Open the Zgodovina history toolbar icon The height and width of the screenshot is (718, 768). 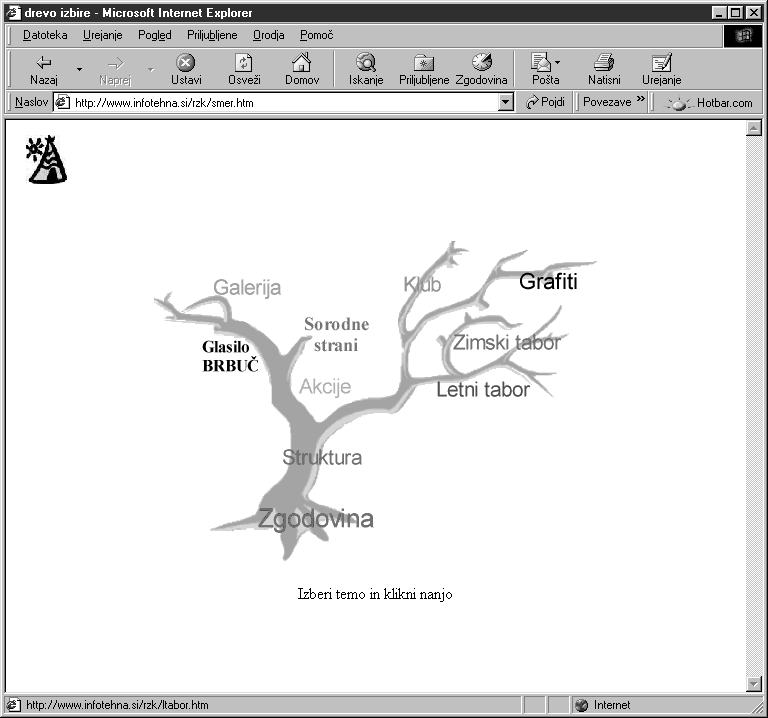pyautogui.click(x=481, y=62)
